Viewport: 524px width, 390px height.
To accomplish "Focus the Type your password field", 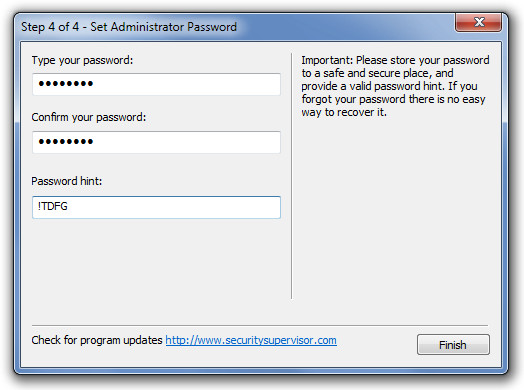I will 156,84.
